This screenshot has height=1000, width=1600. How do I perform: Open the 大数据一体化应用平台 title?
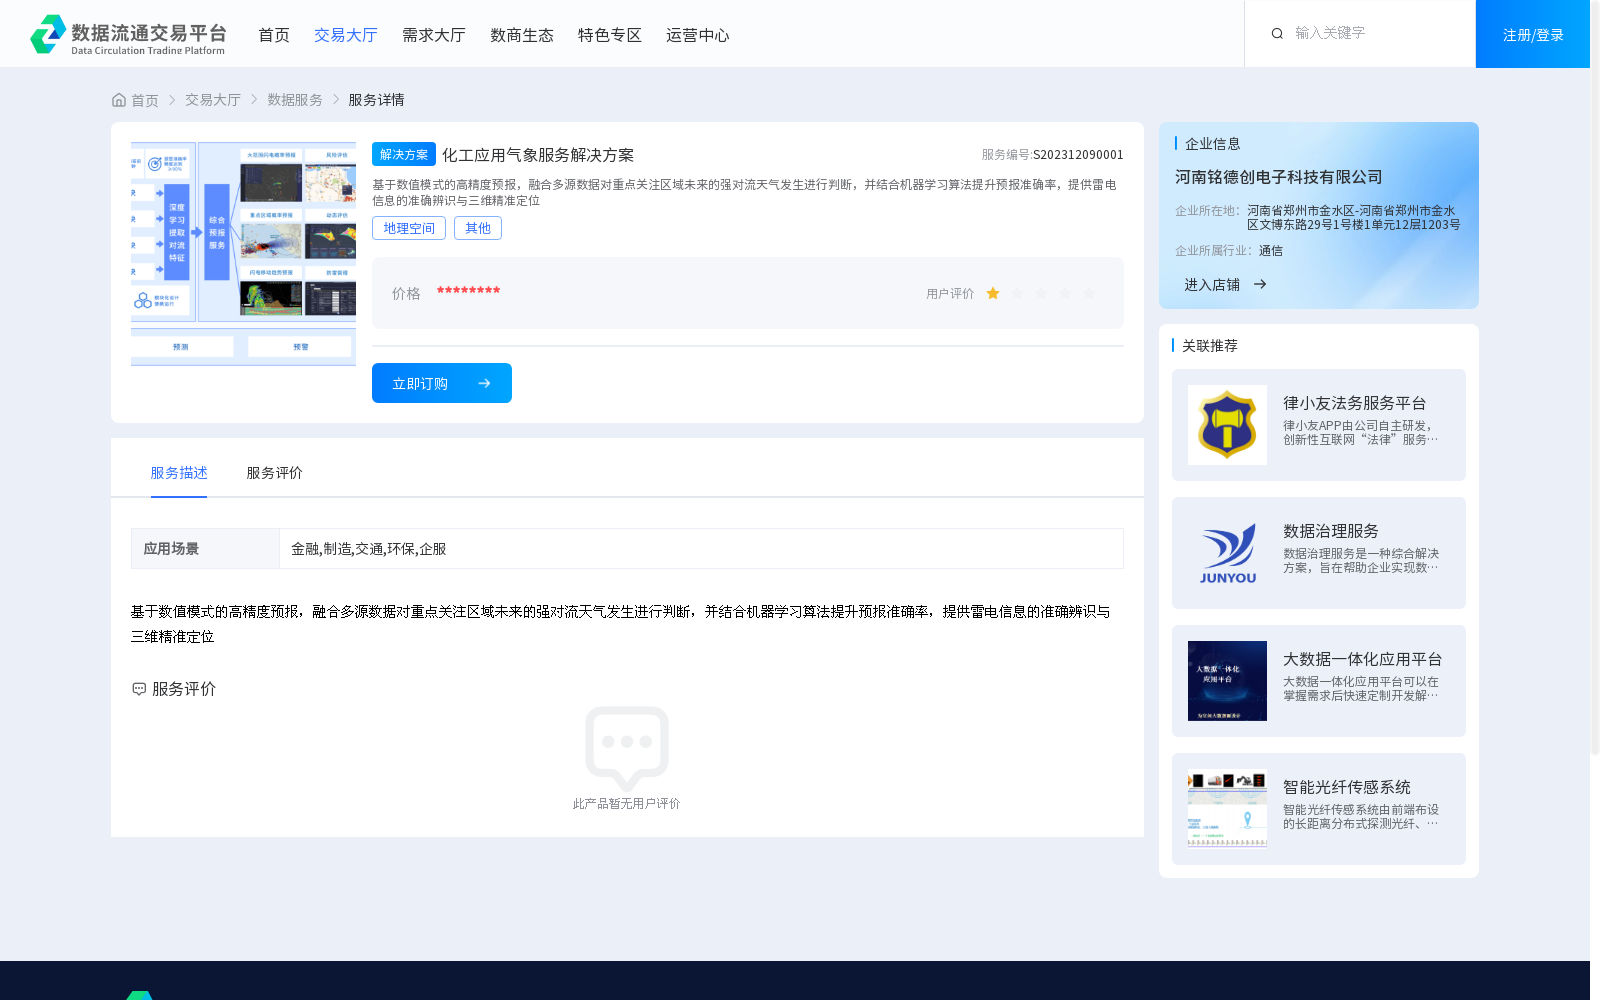pyautogui.click(x=1363, y=659)
